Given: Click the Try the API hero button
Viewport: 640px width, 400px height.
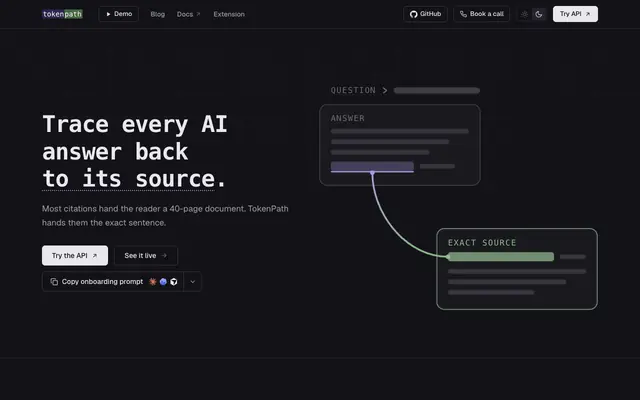Looking at the screenshot, I should (75, 256).
